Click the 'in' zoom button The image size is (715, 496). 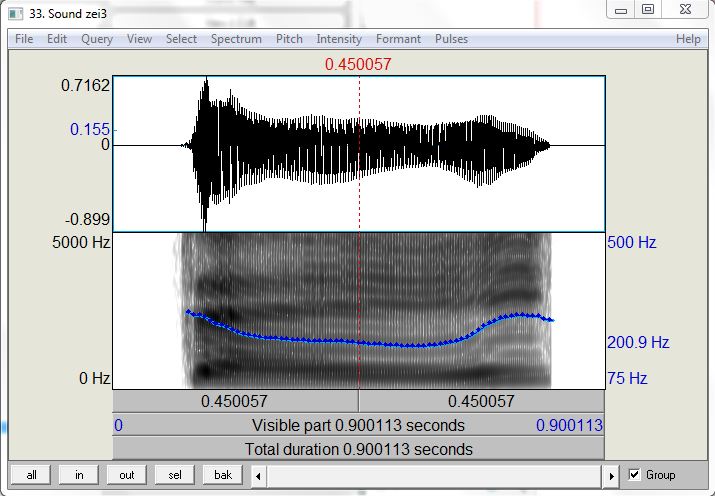coord(79,475)
